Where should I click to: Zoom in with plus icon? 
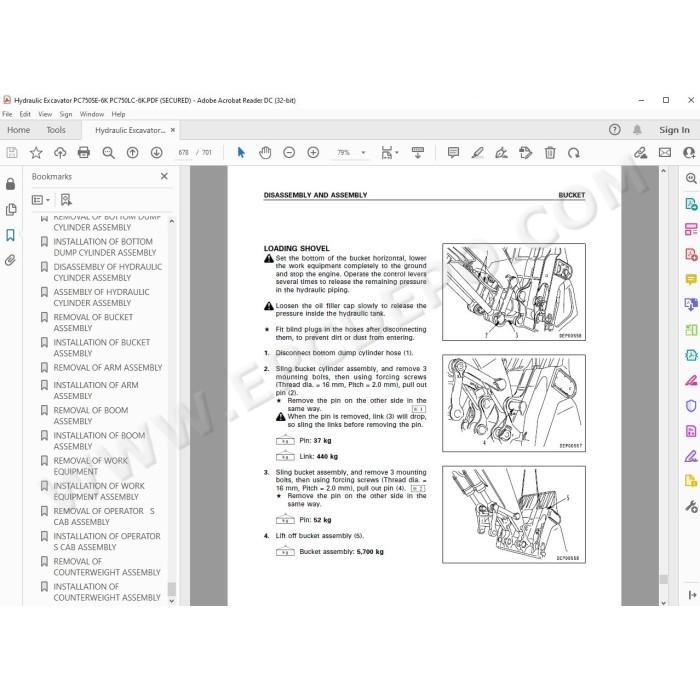[x=313, y=153]
